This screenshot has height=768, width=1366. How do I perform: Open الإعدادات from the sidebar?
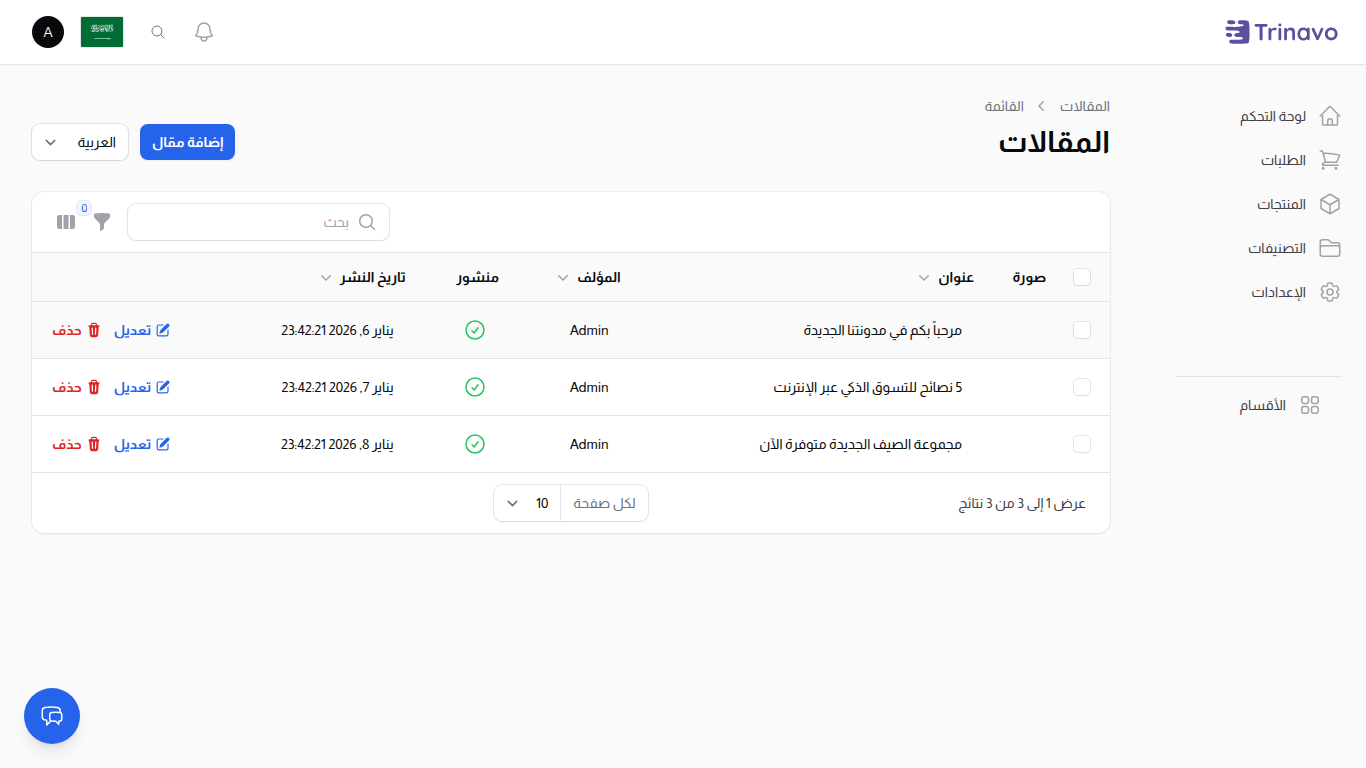tap(1330, 291)
